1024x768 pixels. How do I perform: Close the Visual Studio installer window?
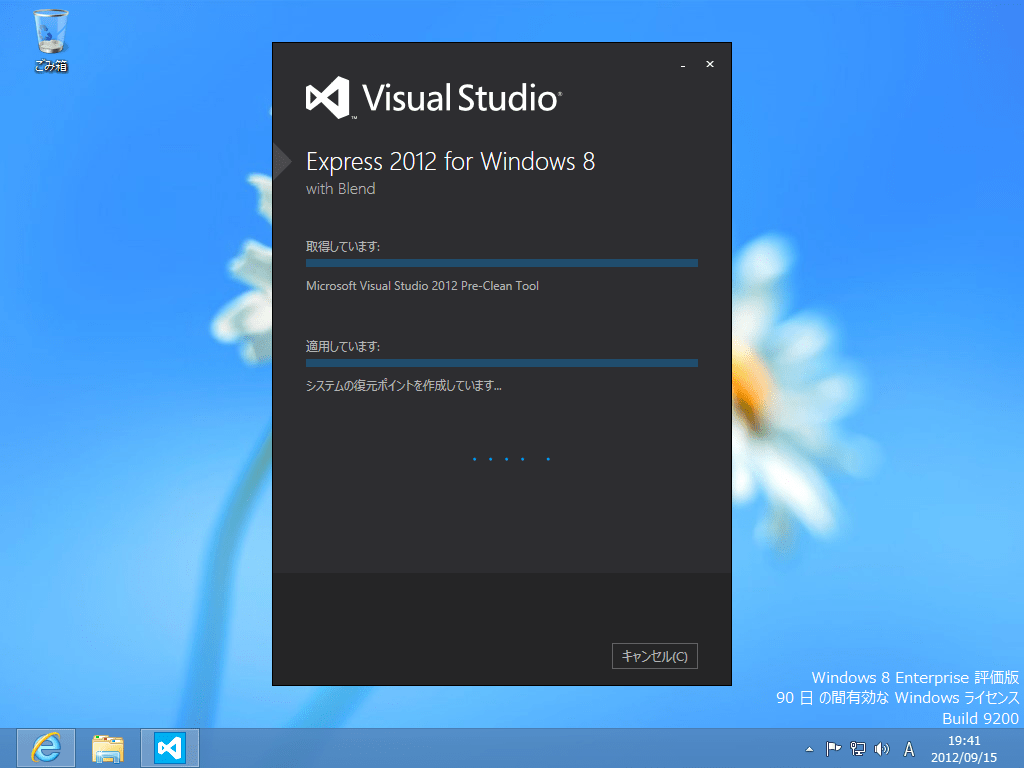pyautogui.click(x=710, y=64)
